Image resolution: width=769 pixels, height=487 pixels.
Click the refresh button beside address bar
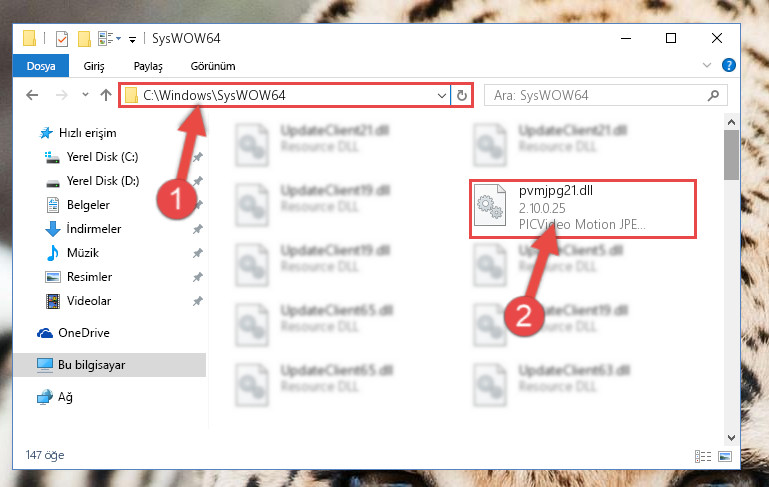coord(461,95)
